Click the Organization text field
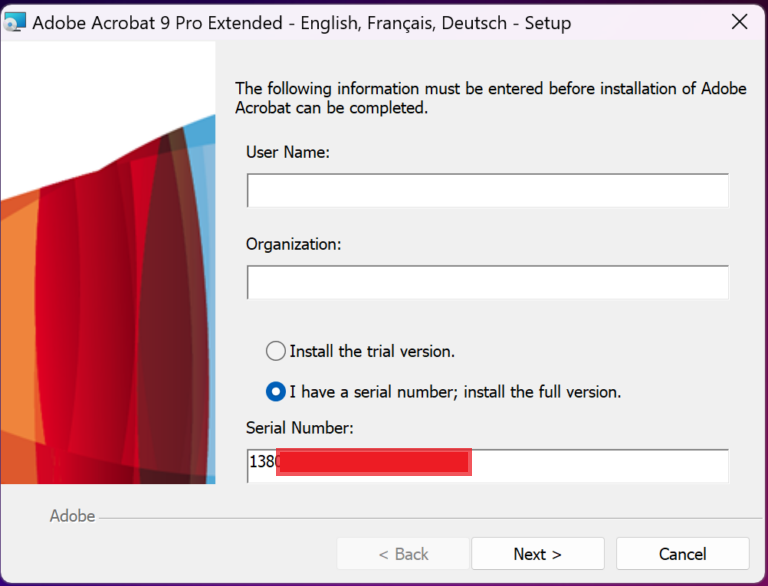The width and height of the screenshot is (768, 586). [x=487, y=282]
